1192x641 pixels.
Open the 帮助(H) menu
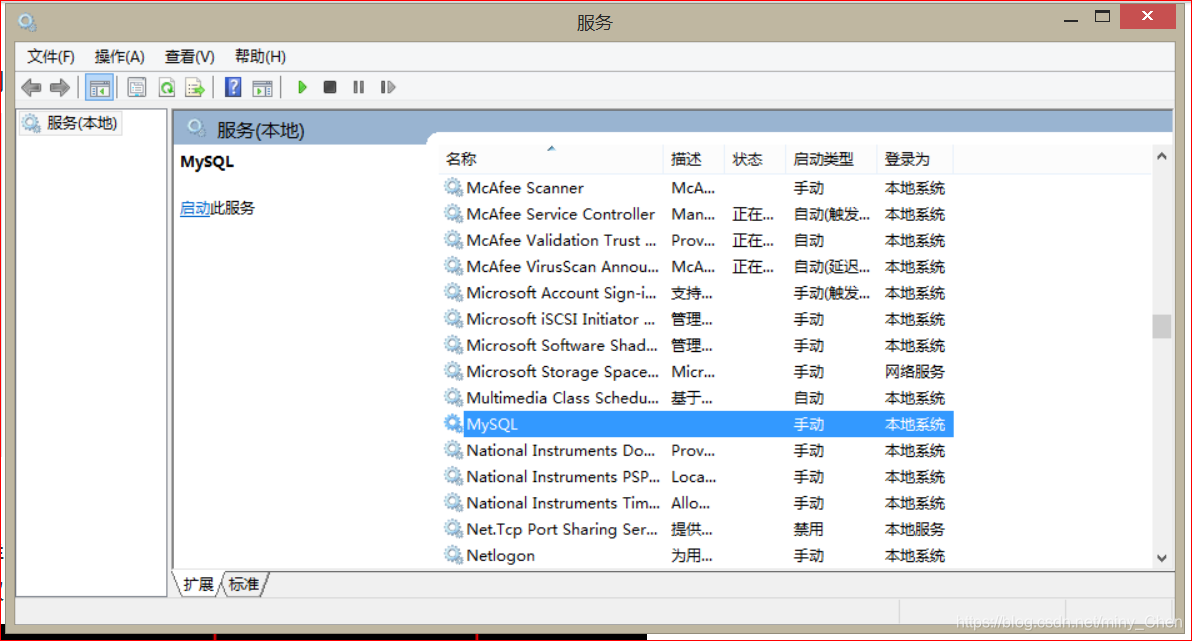[x=260, y=56]
